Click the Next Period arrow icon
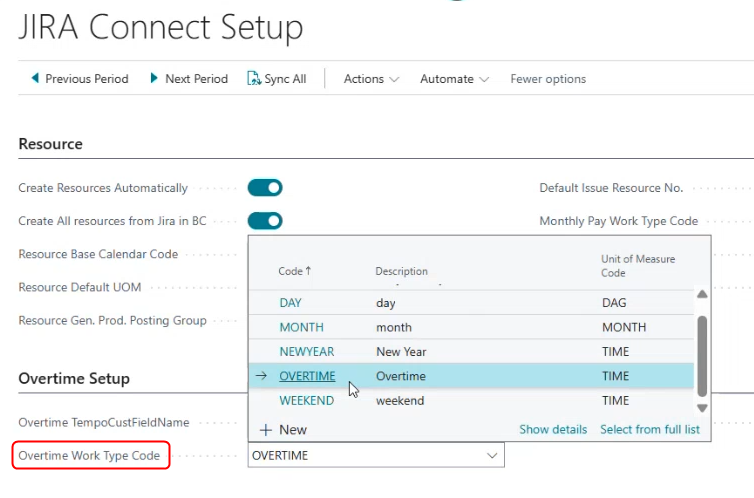This screenshot has width=754, height=498. click(x=154, y=78)
